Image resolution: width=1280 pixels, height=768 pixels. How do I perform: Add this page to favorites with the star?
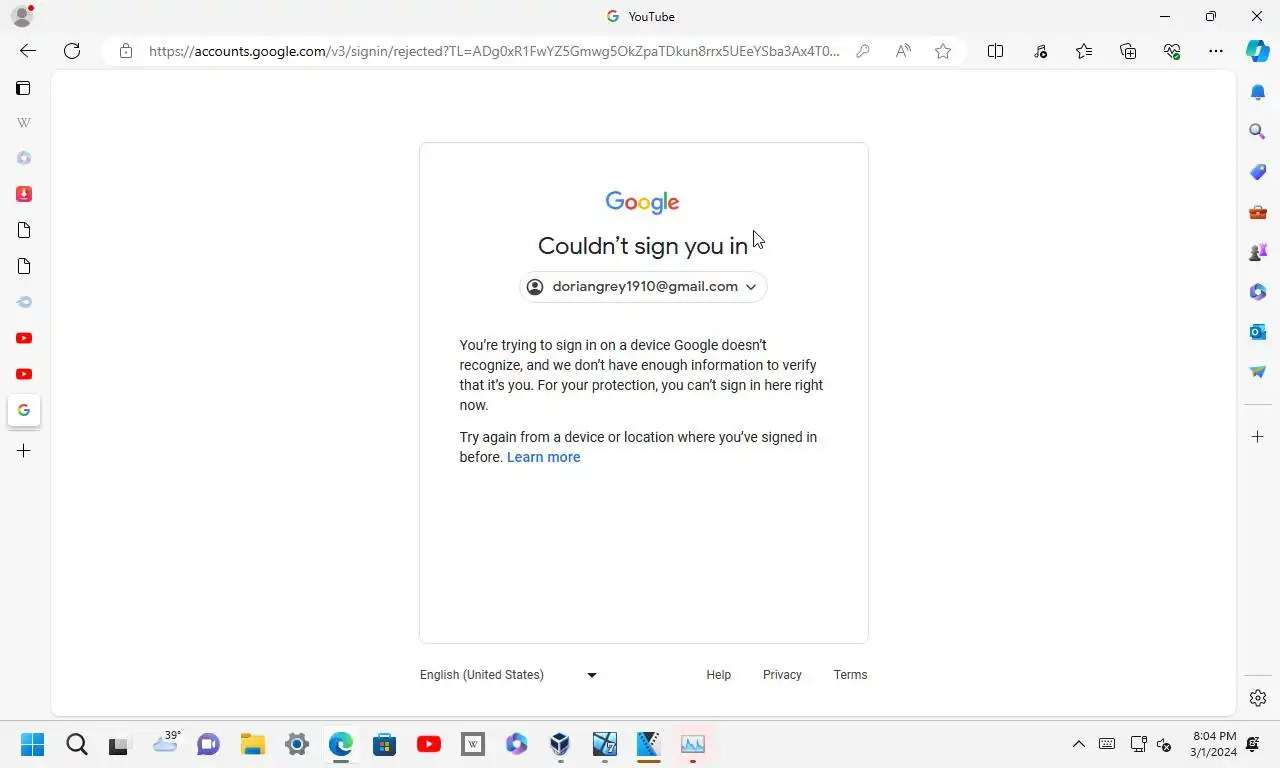click(943, 51)
